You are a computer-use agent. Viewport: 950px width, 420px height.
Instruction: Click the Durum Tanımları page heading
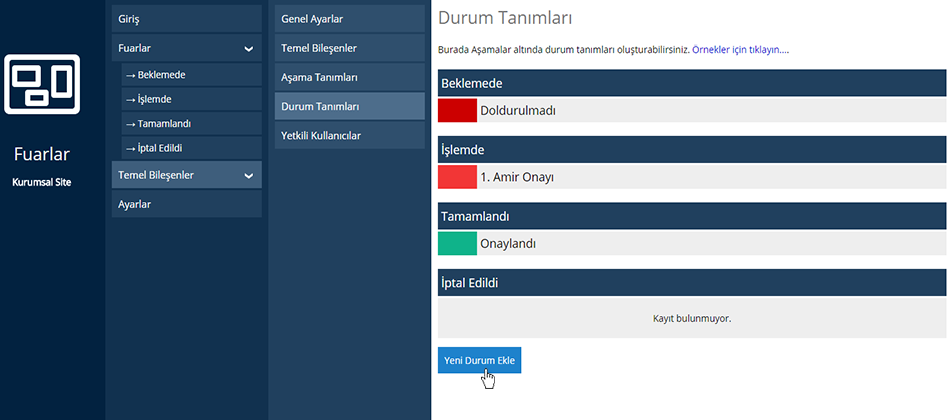505,18
